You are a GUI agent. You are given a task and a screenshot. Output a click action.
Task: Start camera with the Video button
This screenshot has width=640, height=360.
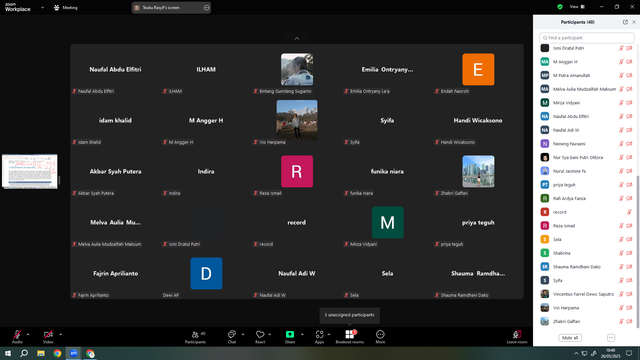[48, 337]
